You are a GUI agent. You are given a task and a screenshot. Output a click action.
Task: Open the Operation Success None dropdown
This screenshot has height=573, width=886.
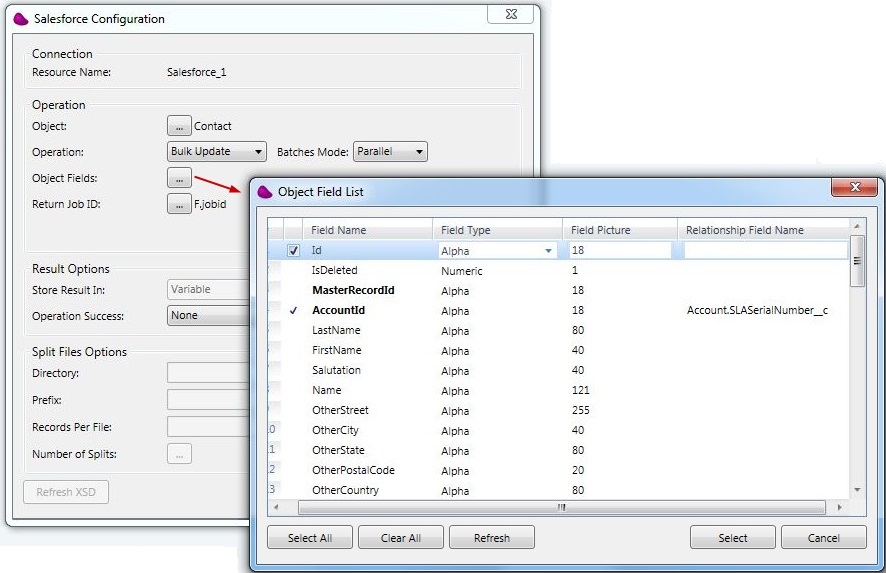[209, 315]
